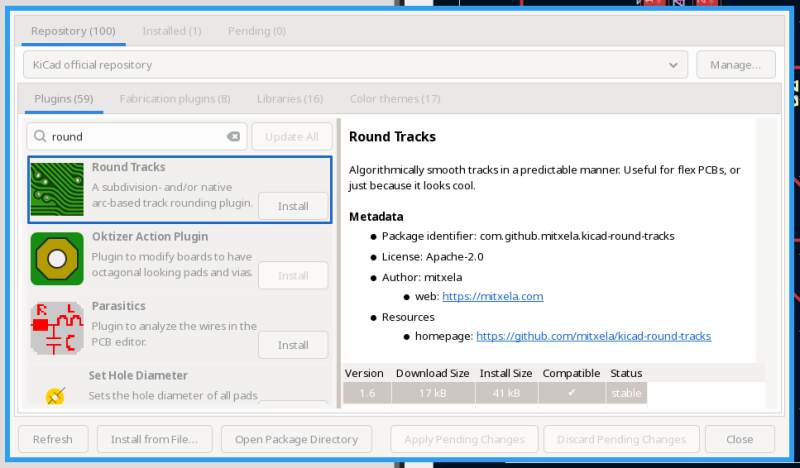
Task: Click the Round Tracks plugin thumbnail
Action: [x=57, y=189]
